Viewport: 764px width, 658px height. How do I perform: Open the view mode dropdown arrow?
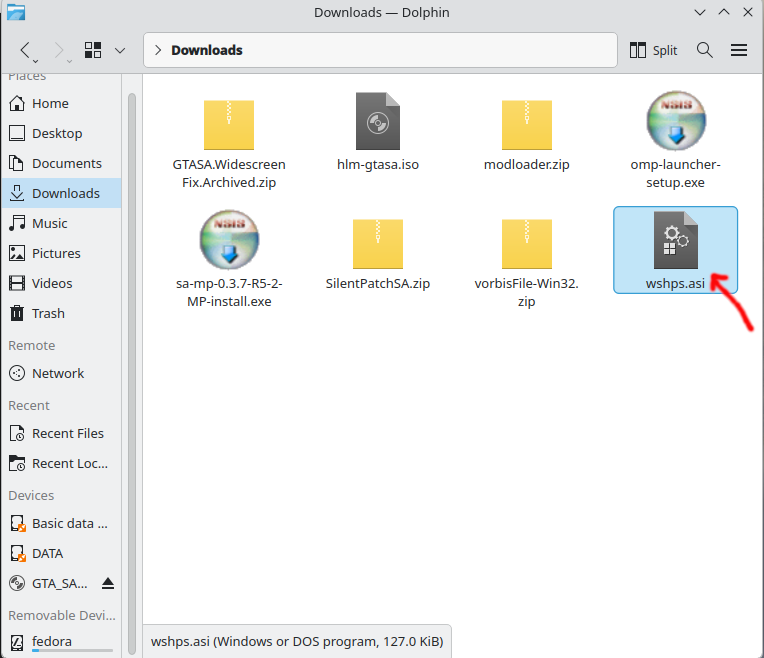pos(120,50)
